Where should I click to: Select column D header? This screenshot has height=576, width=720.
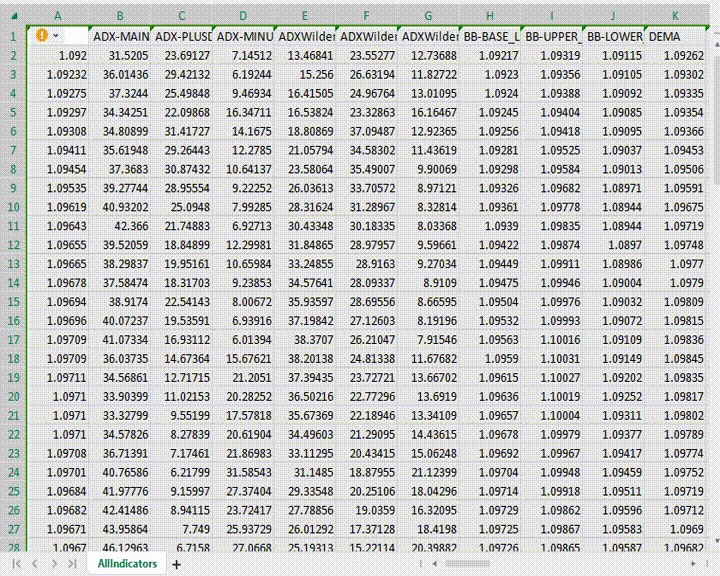click(x=243, y=16)
